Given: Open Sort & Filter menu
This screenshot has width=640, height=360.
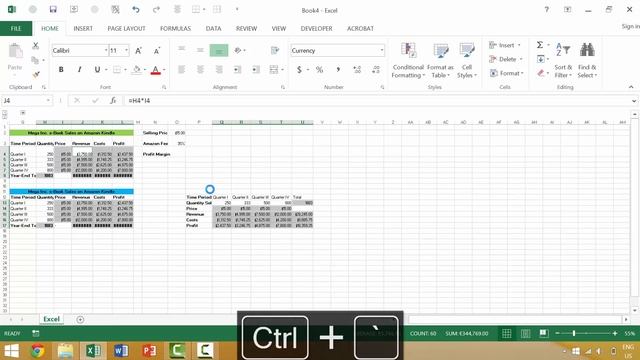Looking at the screenshot, I should click(x=563, y=60).
